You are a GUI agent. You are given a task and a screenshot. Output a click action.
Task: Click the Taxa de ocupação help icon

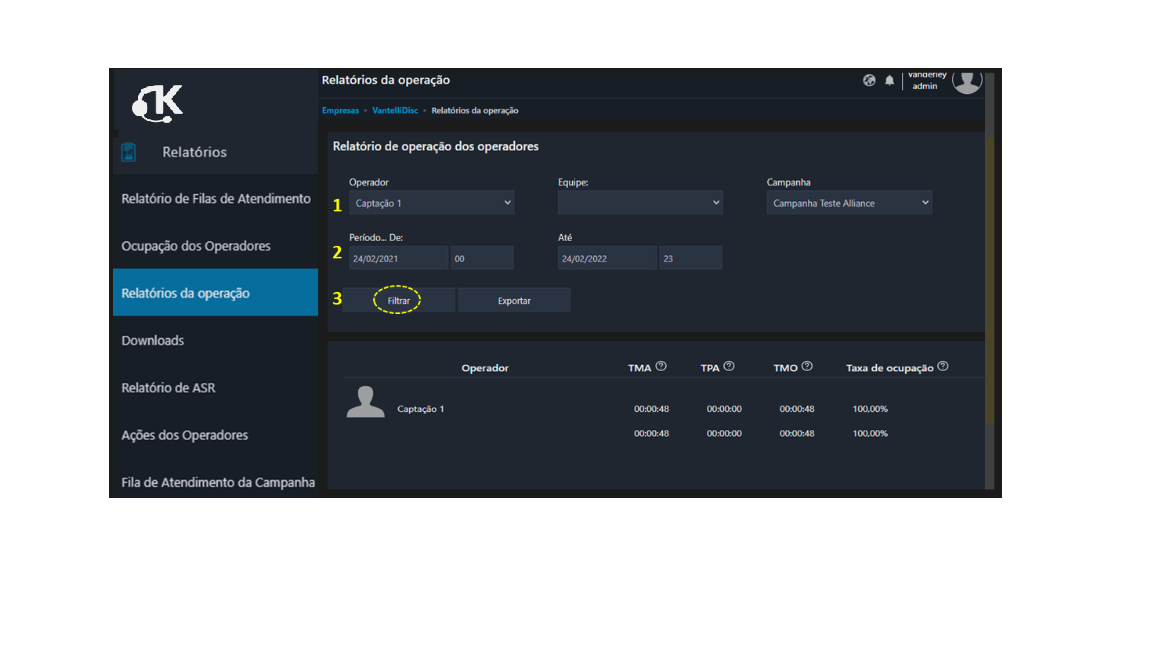(943, 366)
